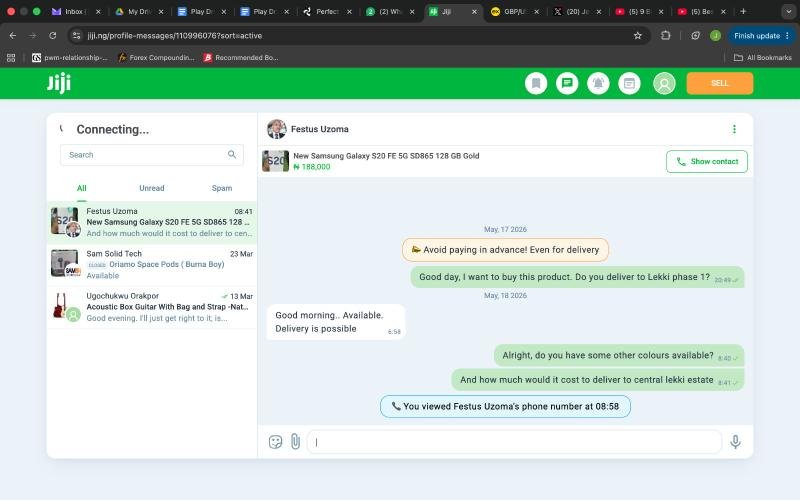Image resolution: width=800 pixels, height=500 pixels.
Task: Switch to the Unread tab
Action: coord(152,188)
